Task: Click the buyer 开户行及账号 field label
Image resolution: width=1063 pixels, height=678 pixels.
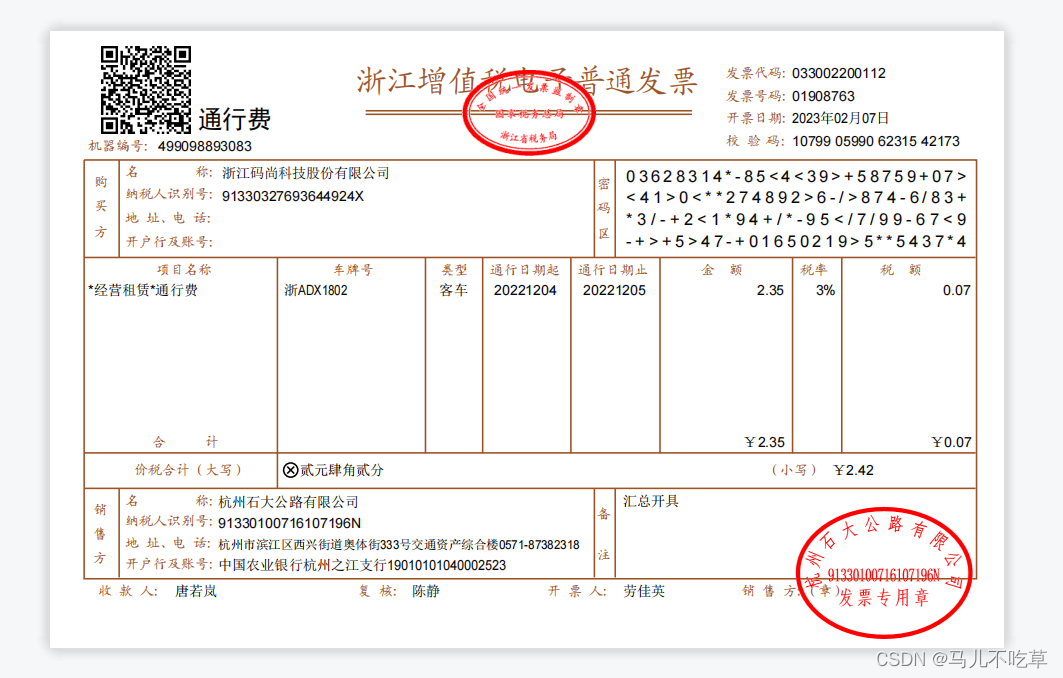Action: point(169,242)
